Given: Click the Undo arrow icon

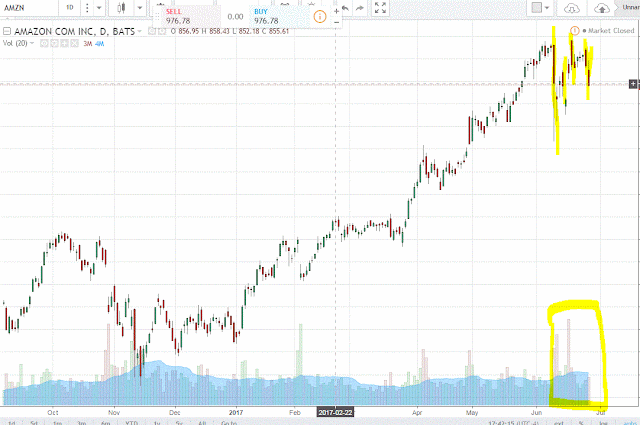Looking at the screenshot, I should point(345,8).
